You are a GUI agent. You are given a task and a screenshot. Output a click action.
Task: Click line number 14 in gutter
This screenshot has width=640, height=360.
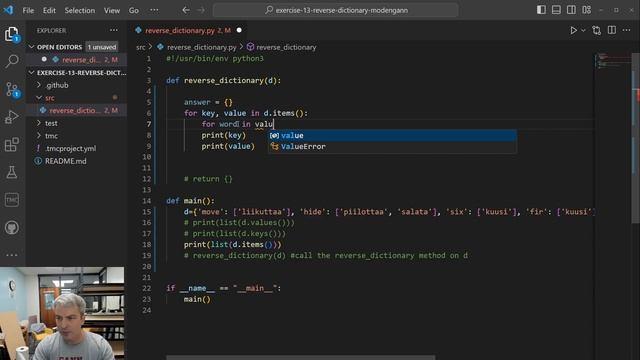click(147, 201)
